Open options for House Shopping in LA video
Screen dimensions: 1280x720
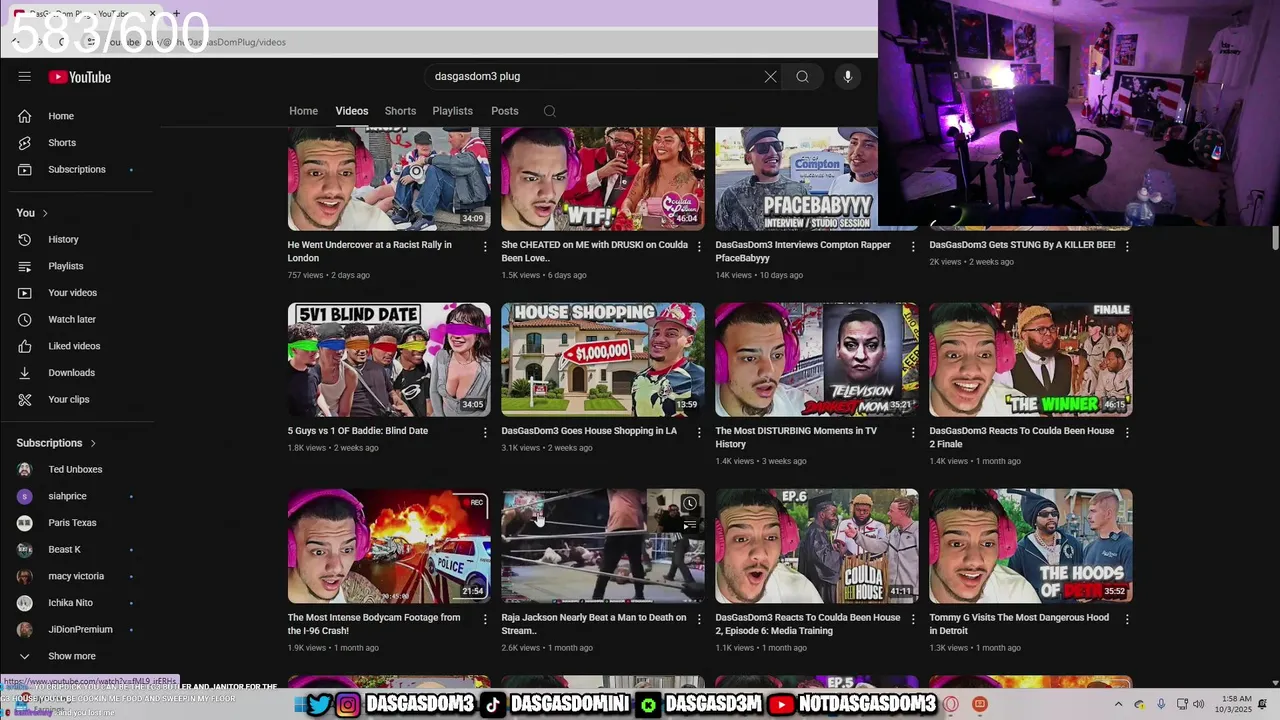tap(699, 432)
